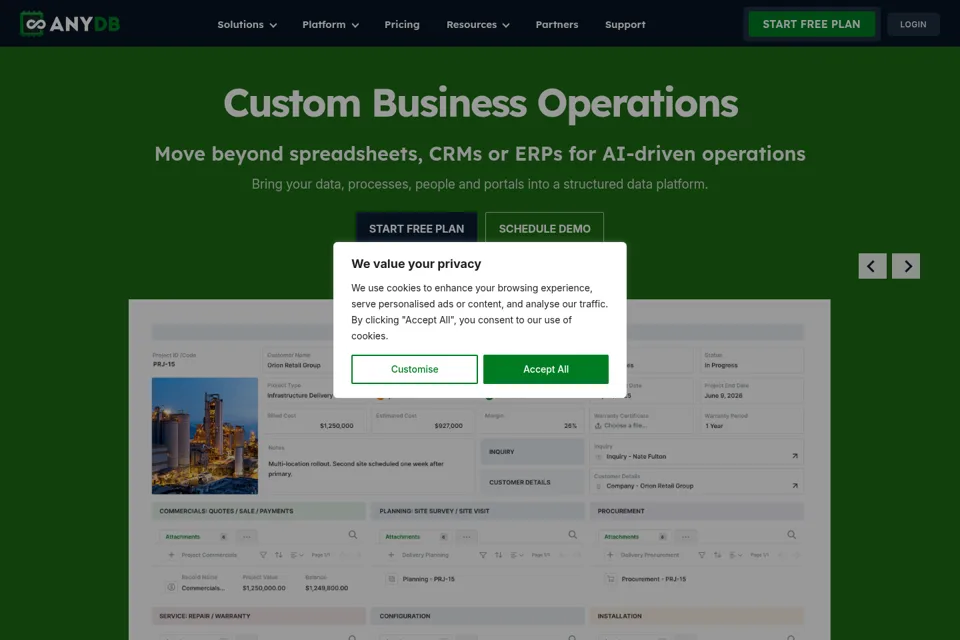Expand the Solutions menu
This screenshot has height=640, width=960.
pos(247,24)
